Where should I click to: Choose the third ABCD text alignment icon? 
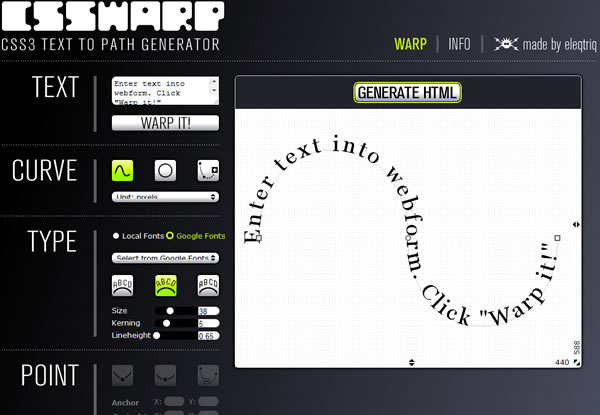coord(208,285)
